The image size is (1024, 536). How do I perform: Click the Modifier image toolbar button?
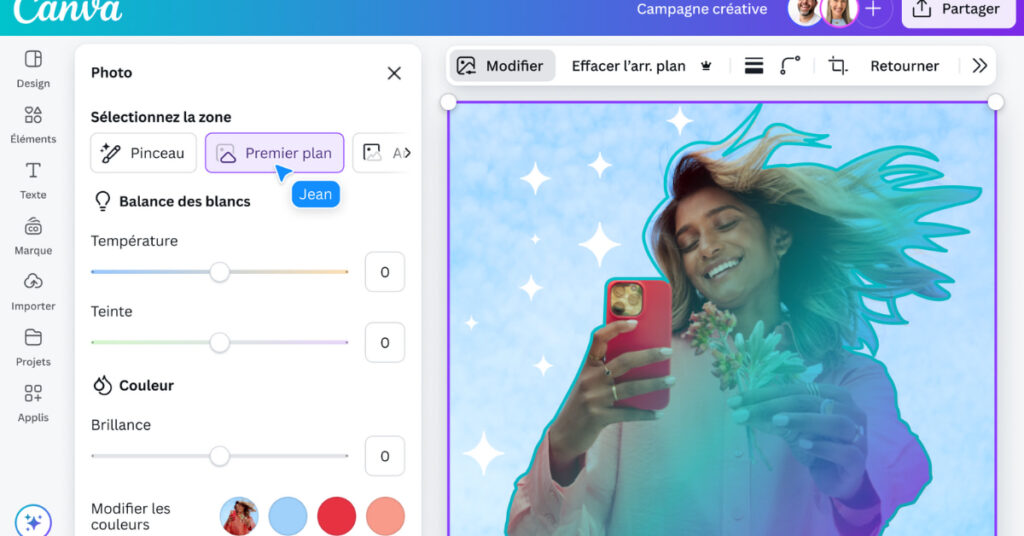pyautogui.click(x=502, y=66)
